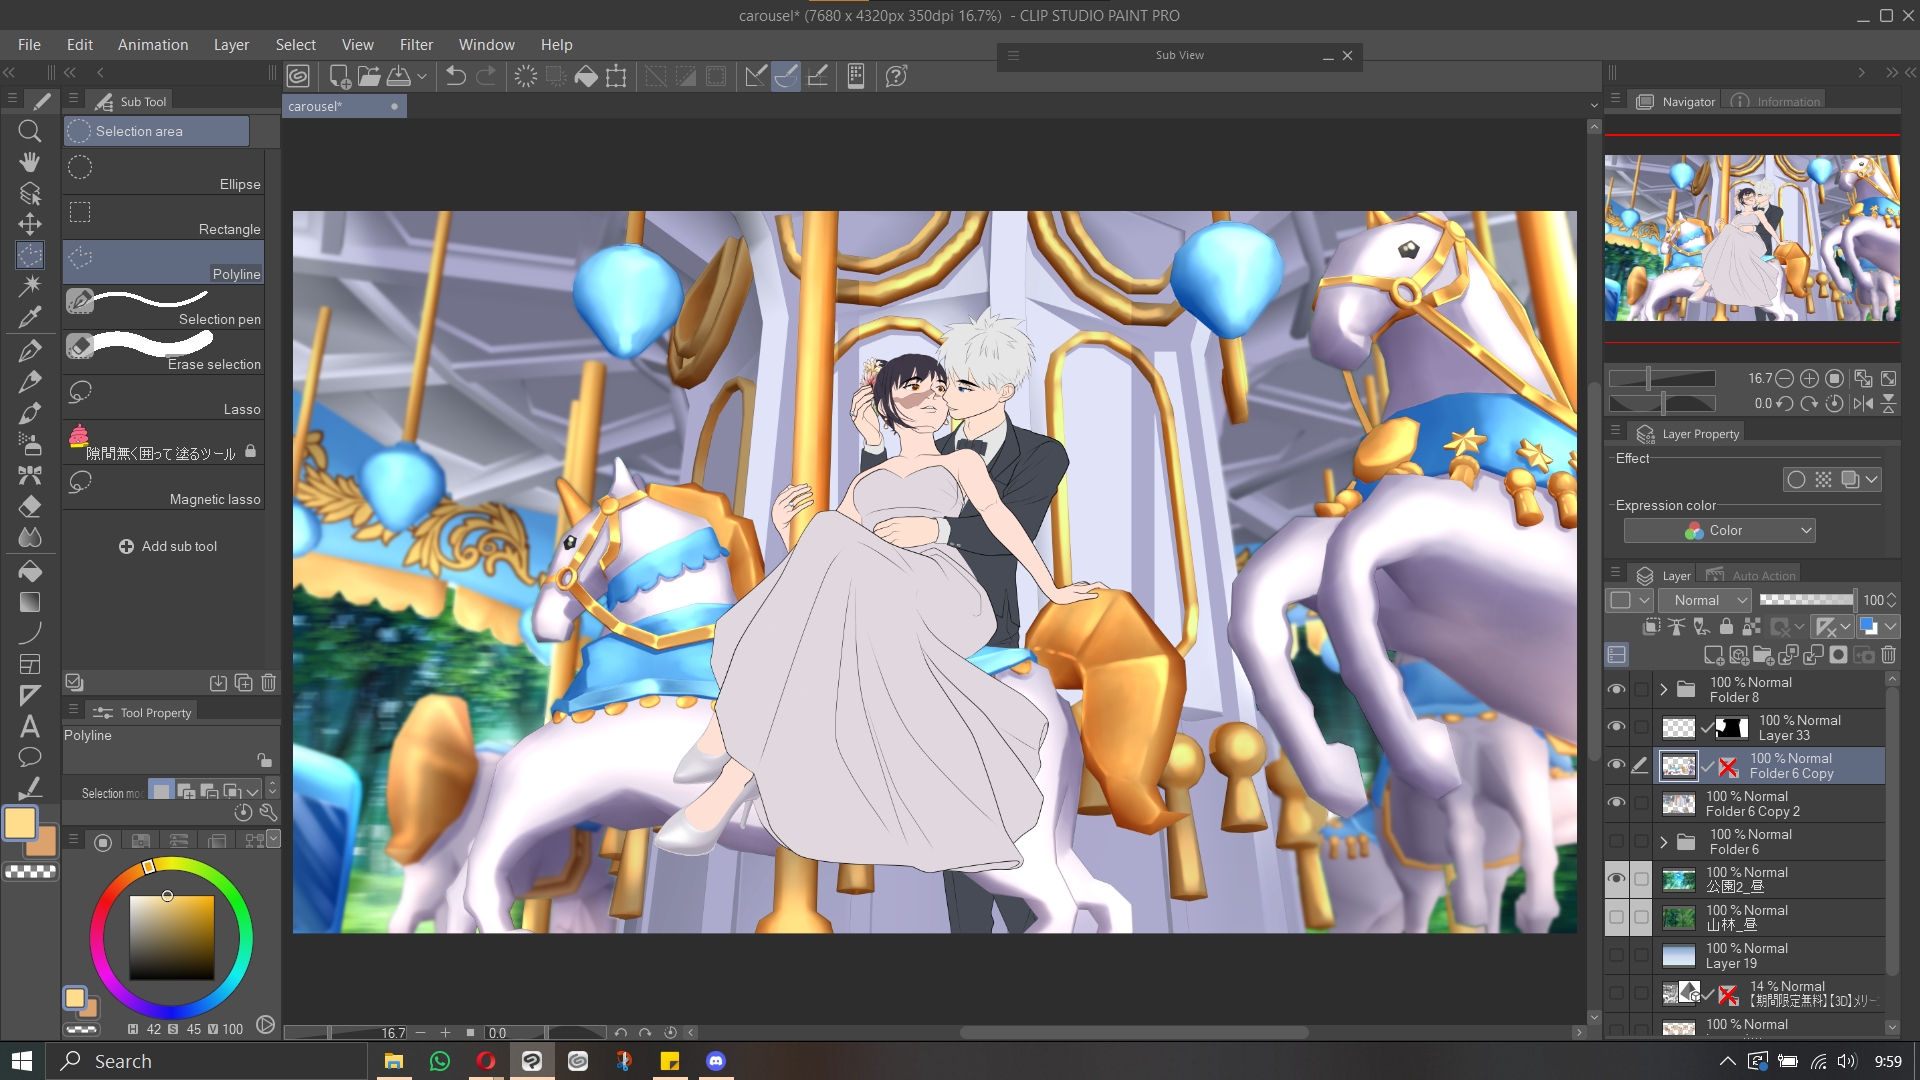Pick the Eyedropper tool

coord(30,318)
